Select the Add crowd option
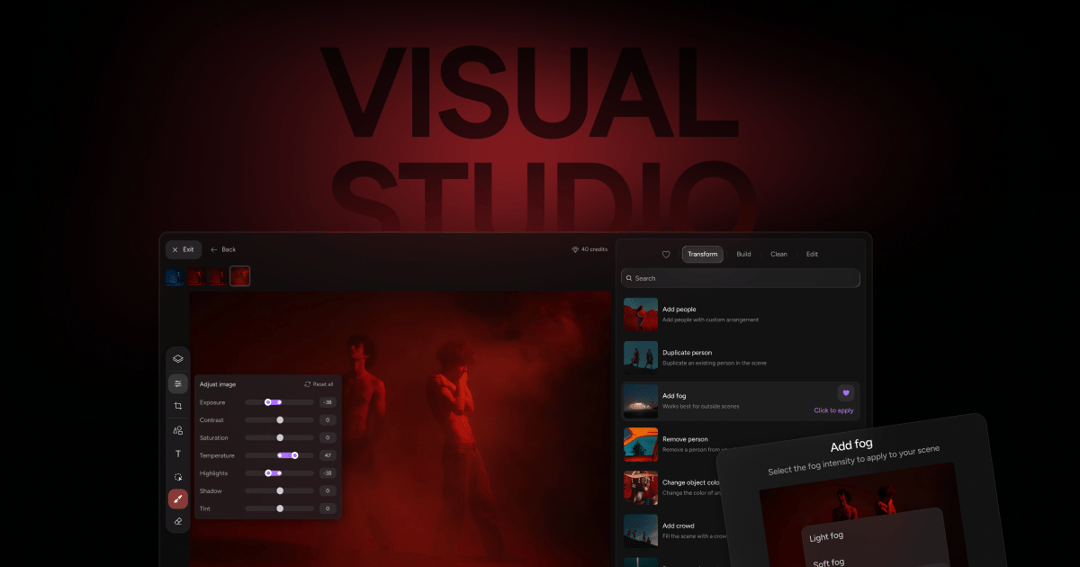The height and width of the screenshot is (567, 1080). [x=675, y=531]
